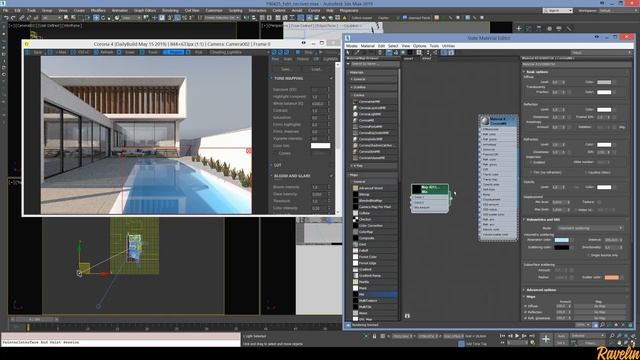The height and width of the screenshot is (360, 640).
Task: Collapse the Basic options rollout
Action: (x=524, y=72)
